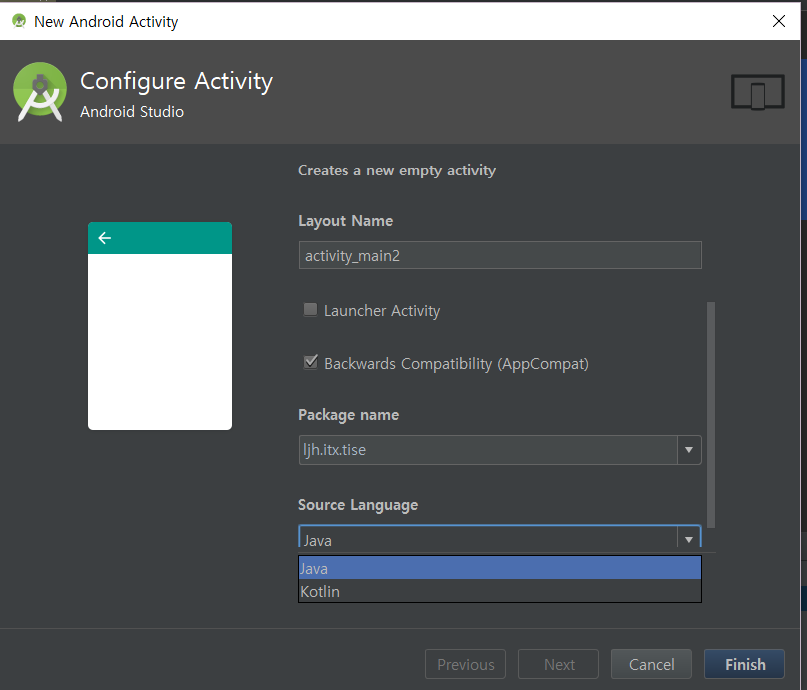Select Java from the language list
Image resolution: width=807 pixels, height=690 pixels.
pos(500,568)
